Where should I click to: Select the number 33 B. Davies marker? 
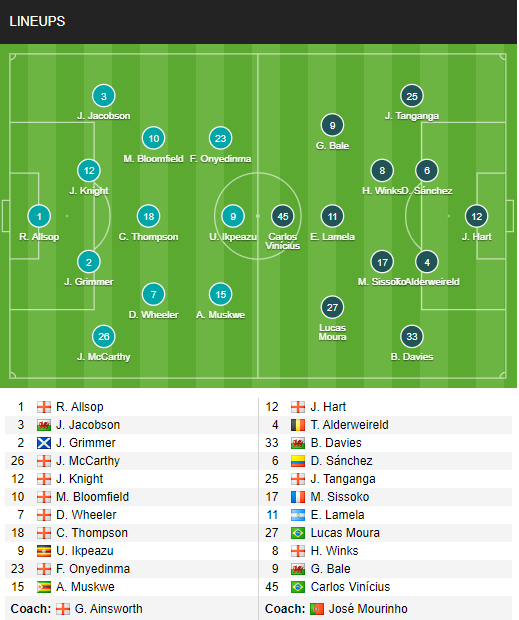pos(412,336)
